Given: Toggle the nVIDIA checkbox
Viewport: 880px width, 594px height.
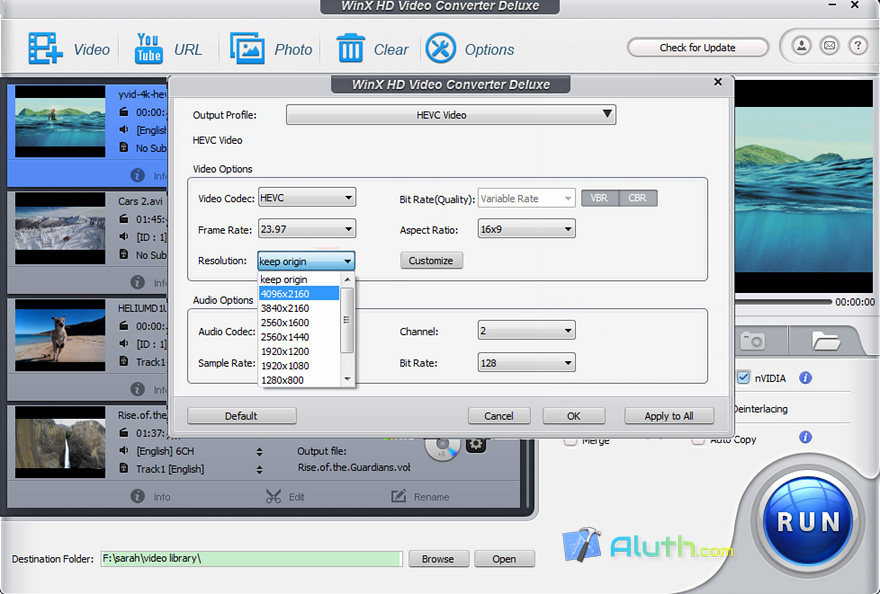Looking at the screenshot, I should [743, 377].
